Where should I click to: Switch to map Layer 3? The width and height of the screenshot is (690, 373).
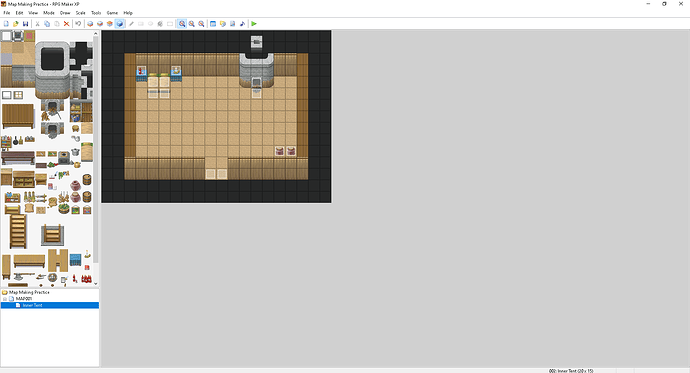[110, 24]
